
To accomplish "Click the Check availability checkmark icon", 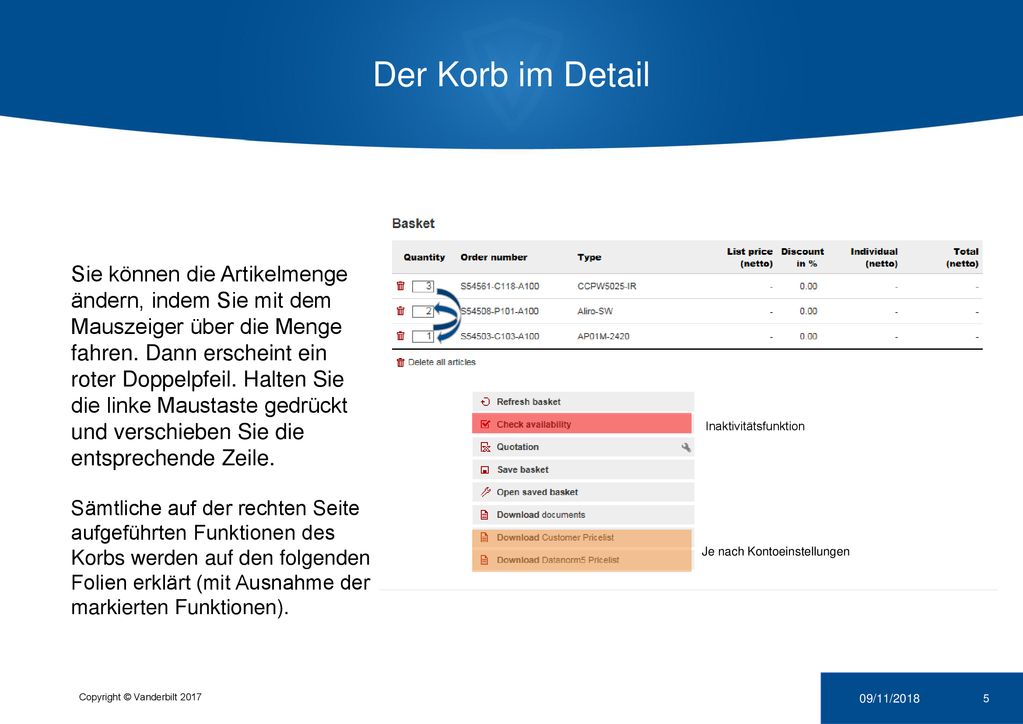I will click(485, 424).
